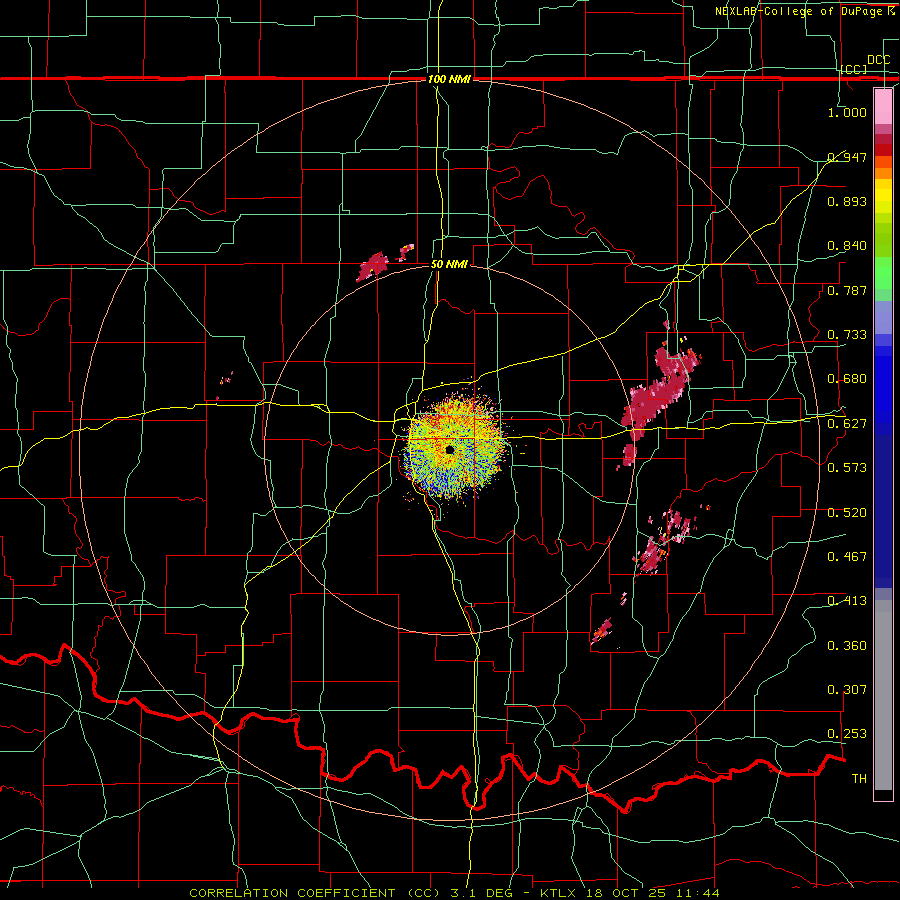Select the 0.360 scale value
The image size is (900, 900).
pyautogui.click(x=847, y=646)
